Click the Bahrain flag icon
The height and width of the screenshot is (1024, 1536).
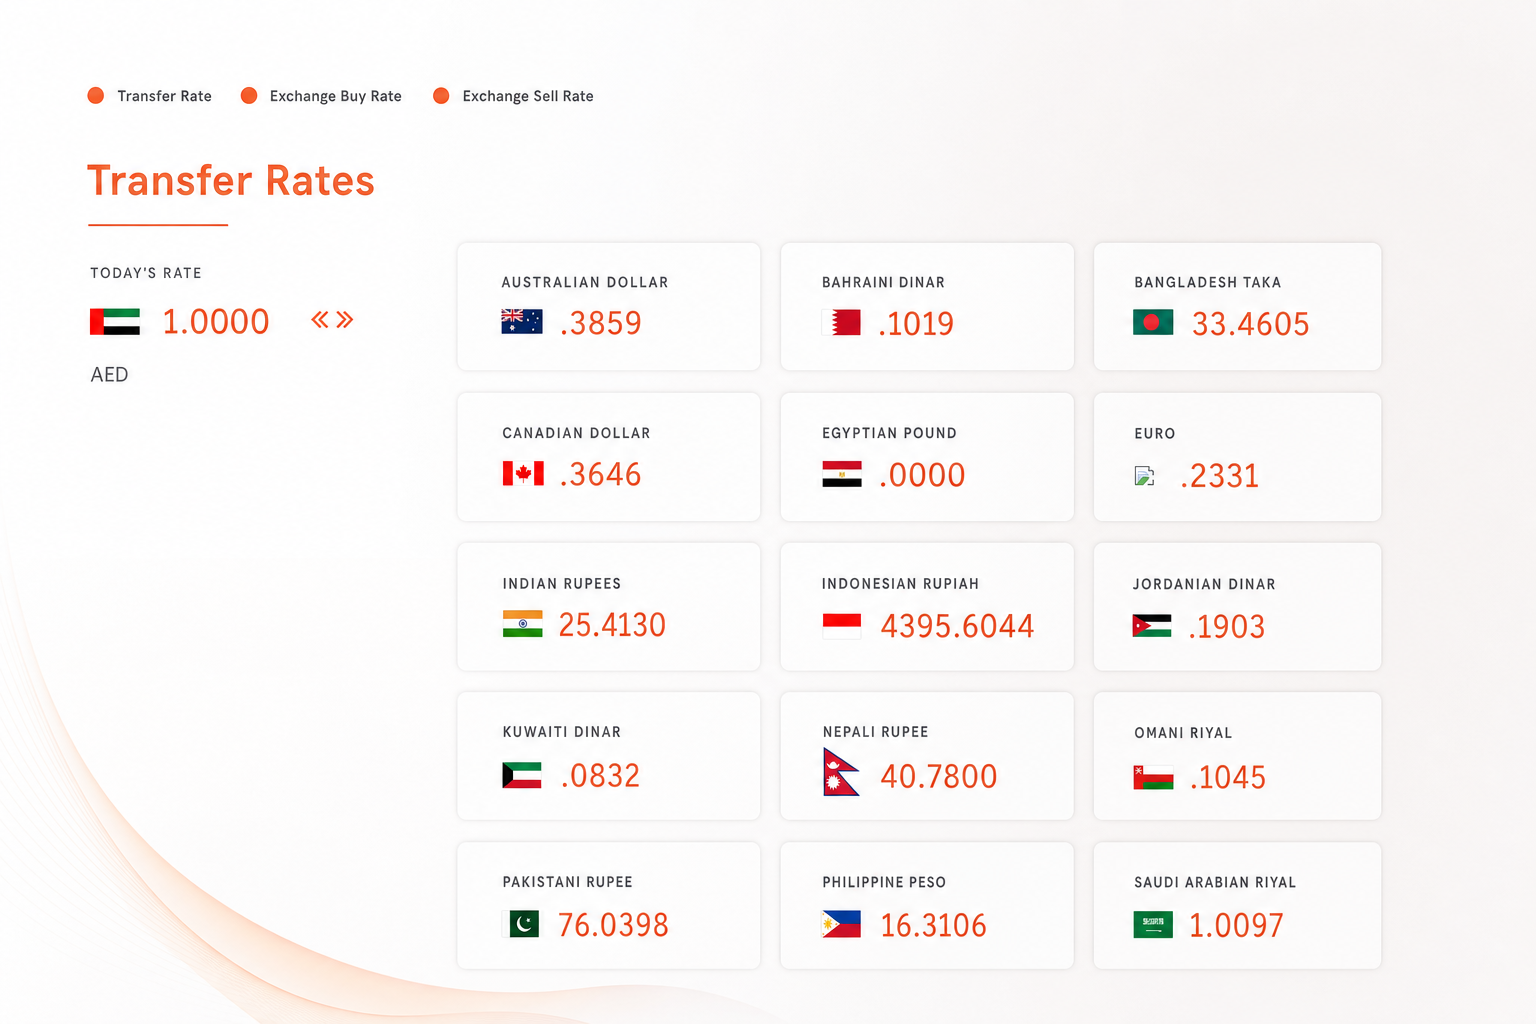(842, 322)
